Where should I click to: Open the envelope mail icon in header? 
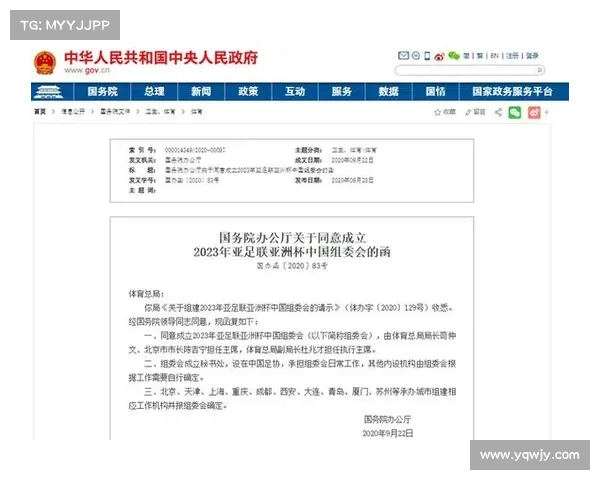[x=403, y=56]
